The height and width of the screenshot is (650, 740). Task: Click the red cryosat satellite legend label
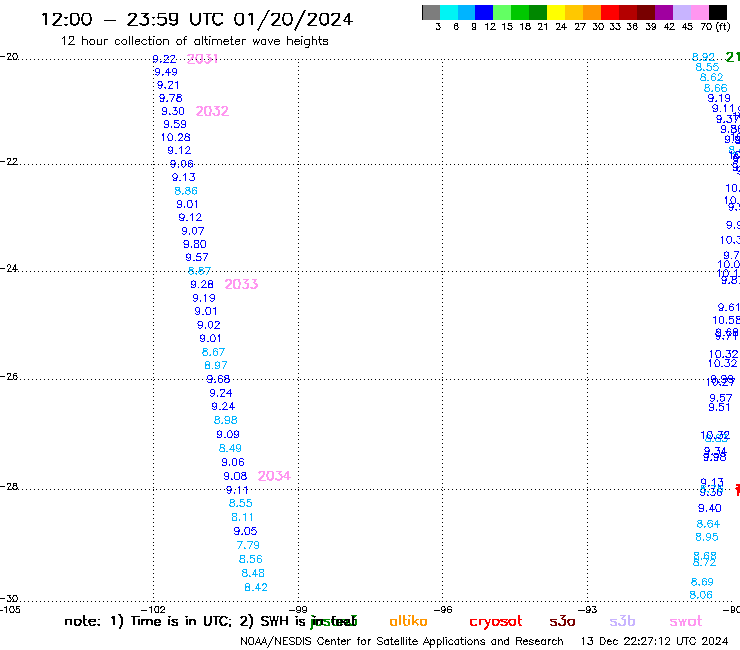[x=496, y=622]
